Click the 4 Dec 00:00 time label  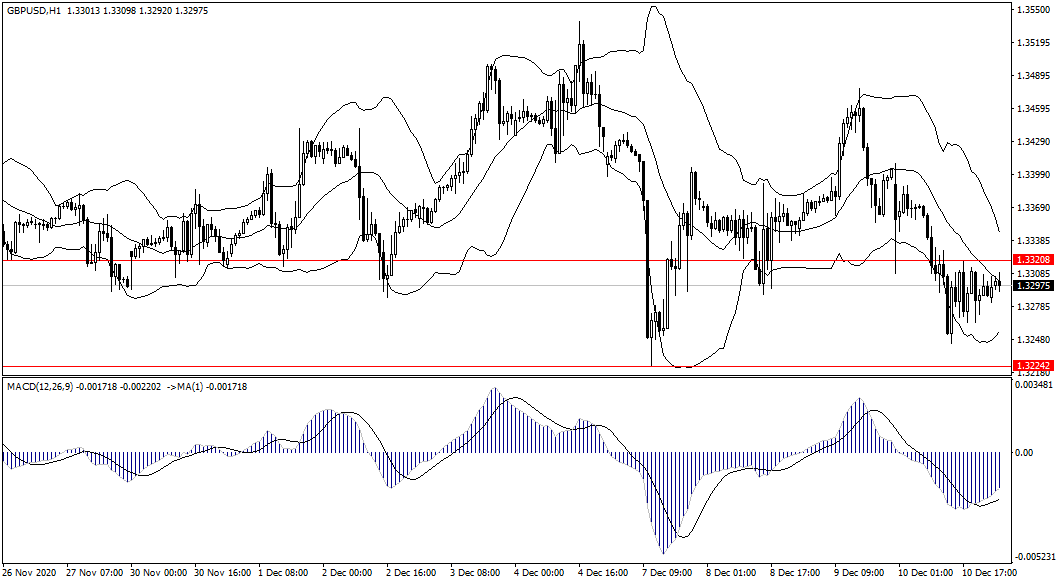pyautogui.click(x=539, y=574)
